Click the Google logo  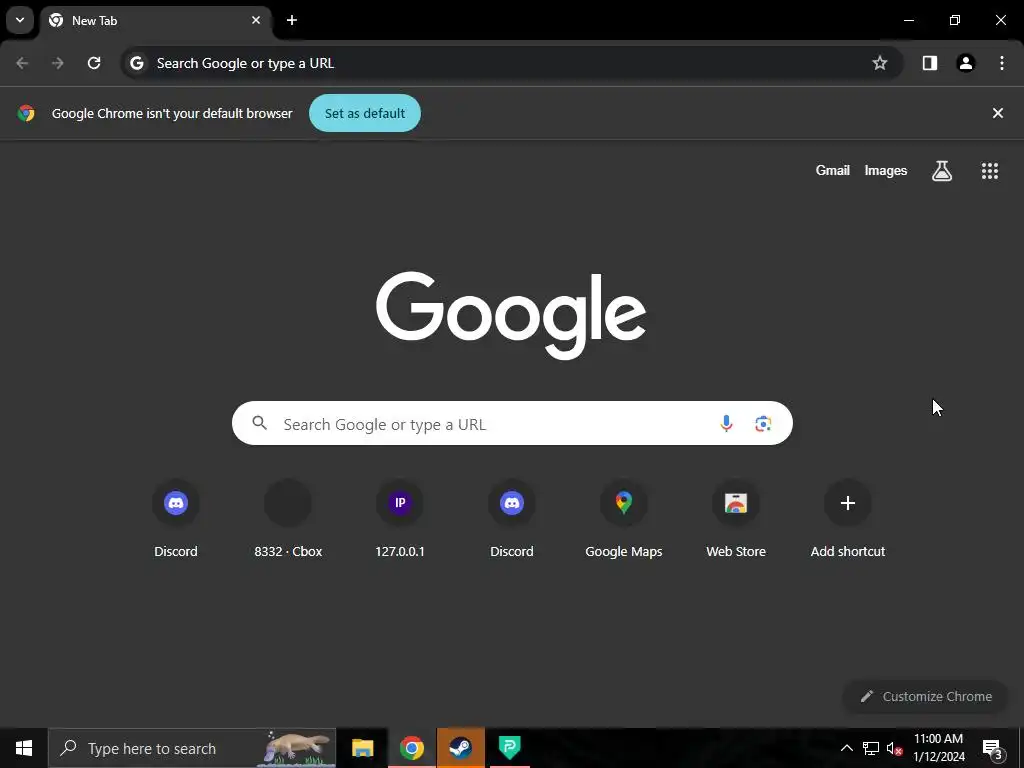pos(511,315)
